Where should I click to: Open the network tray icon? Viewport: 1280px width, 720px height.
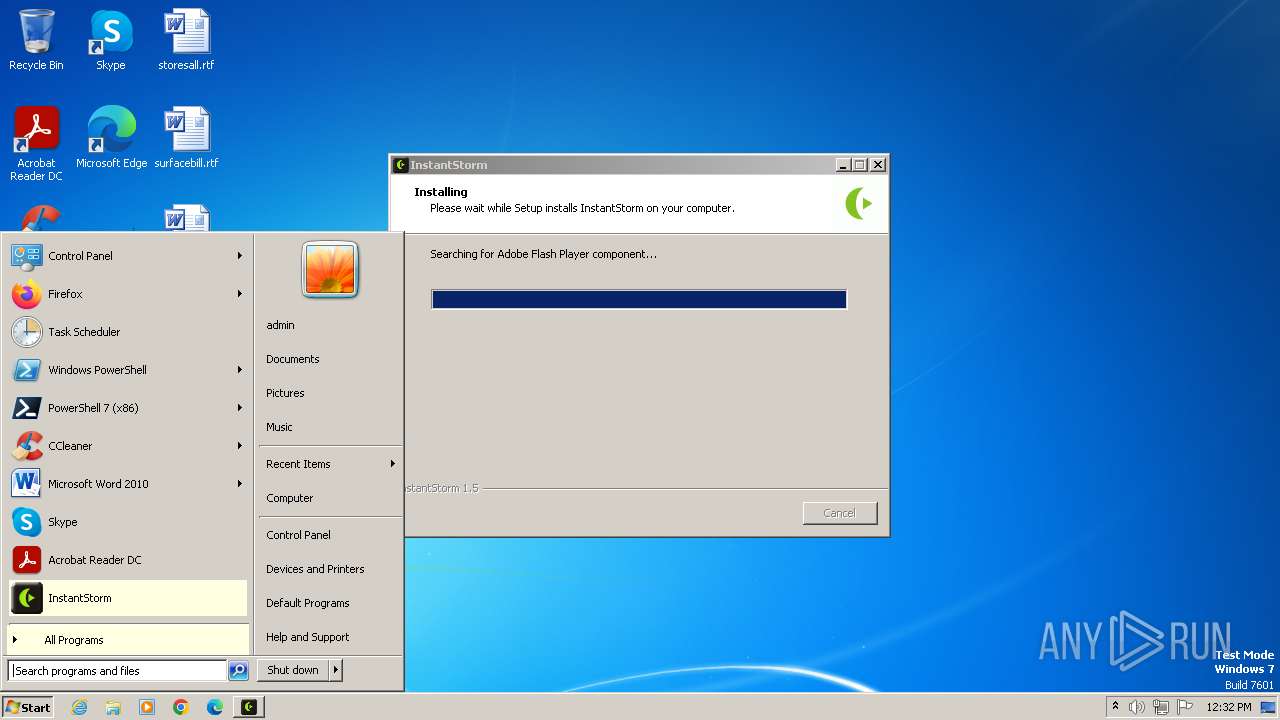pos(1161,707)
